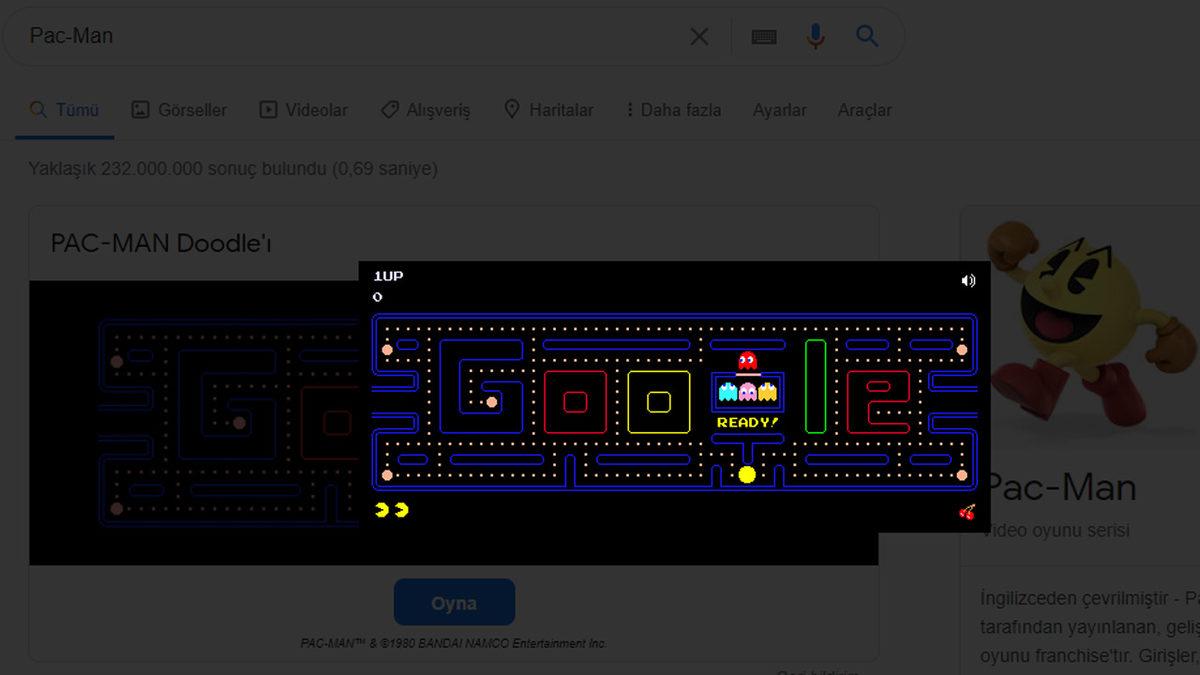Open the on-screen keyboard icon

pos(763,36)
